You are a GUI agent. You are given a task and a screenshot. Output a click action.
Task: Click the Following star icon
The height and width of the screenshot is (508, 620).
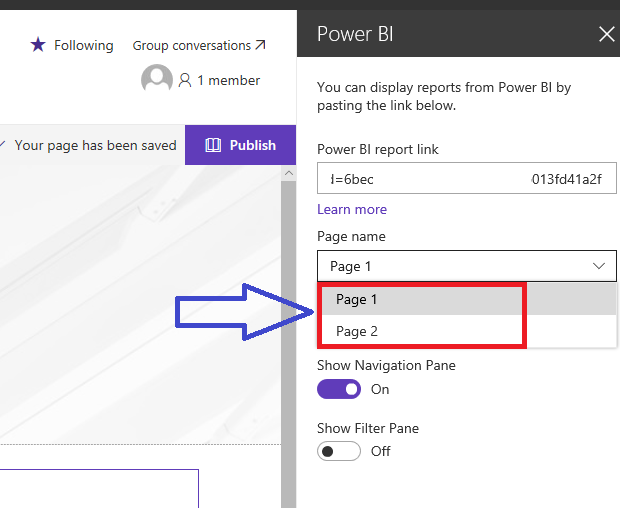point(38,45)
